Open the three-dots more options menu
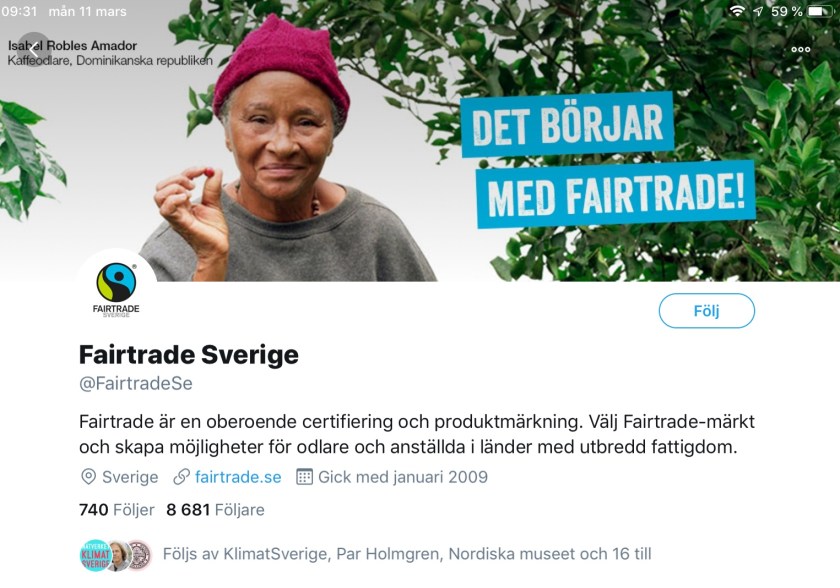 [x=801, y=49]
